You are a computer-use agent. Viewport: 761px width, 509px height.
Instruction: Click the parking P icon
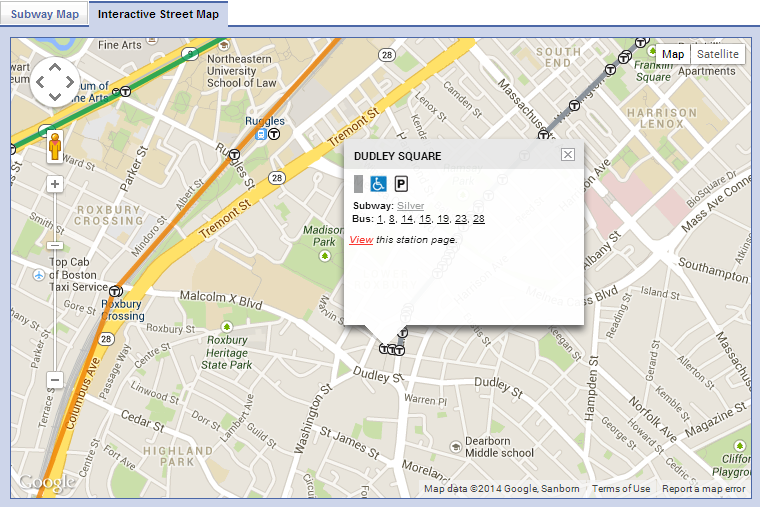[401, 184]
